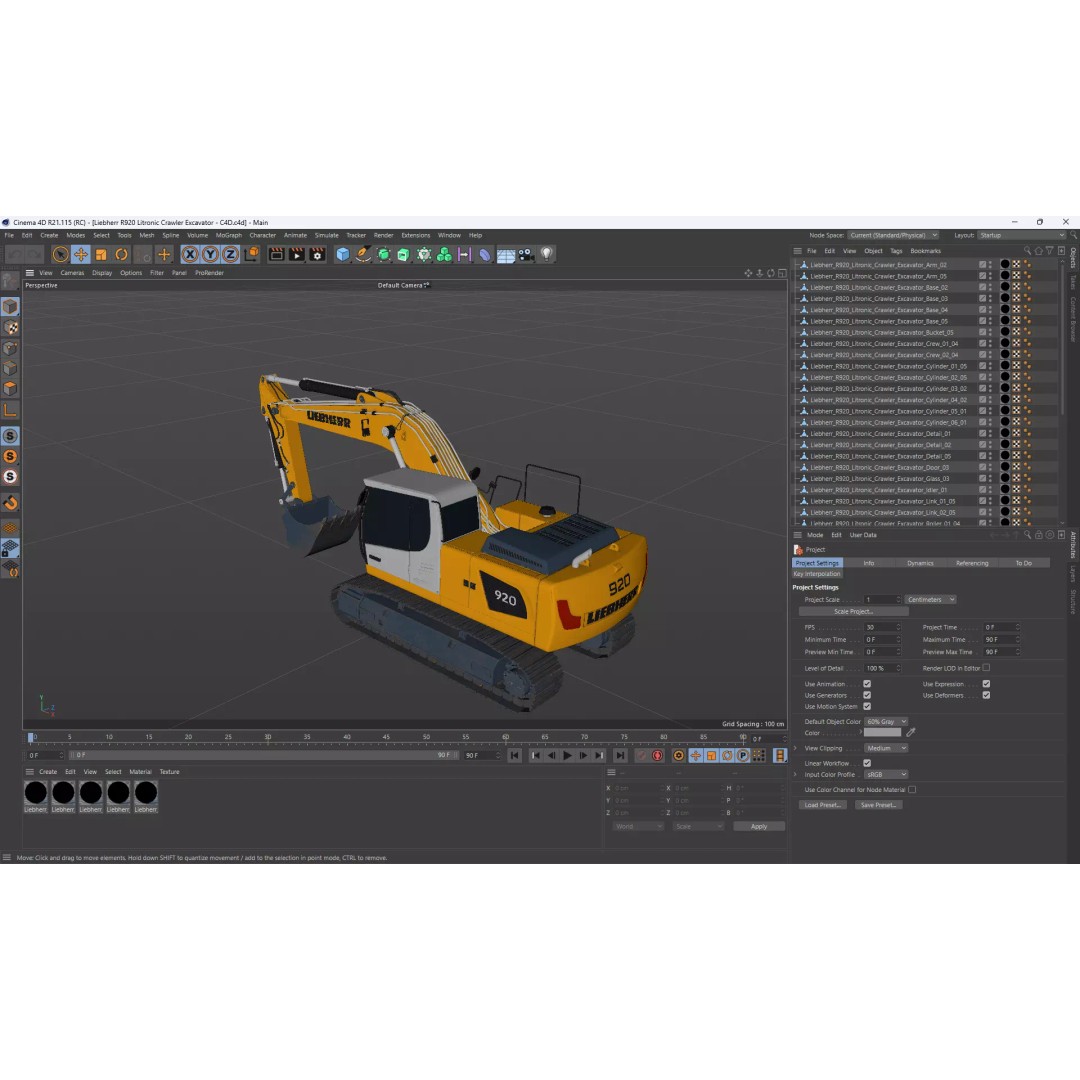Add a Floor grid object icon
The image size is (1080, 1080).
[x=506, y=255]
